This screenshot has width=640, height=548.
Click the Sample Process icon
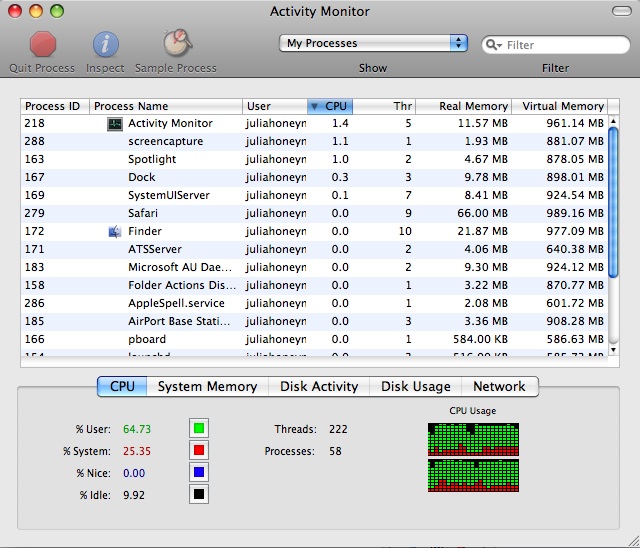(x=177, y=43)
